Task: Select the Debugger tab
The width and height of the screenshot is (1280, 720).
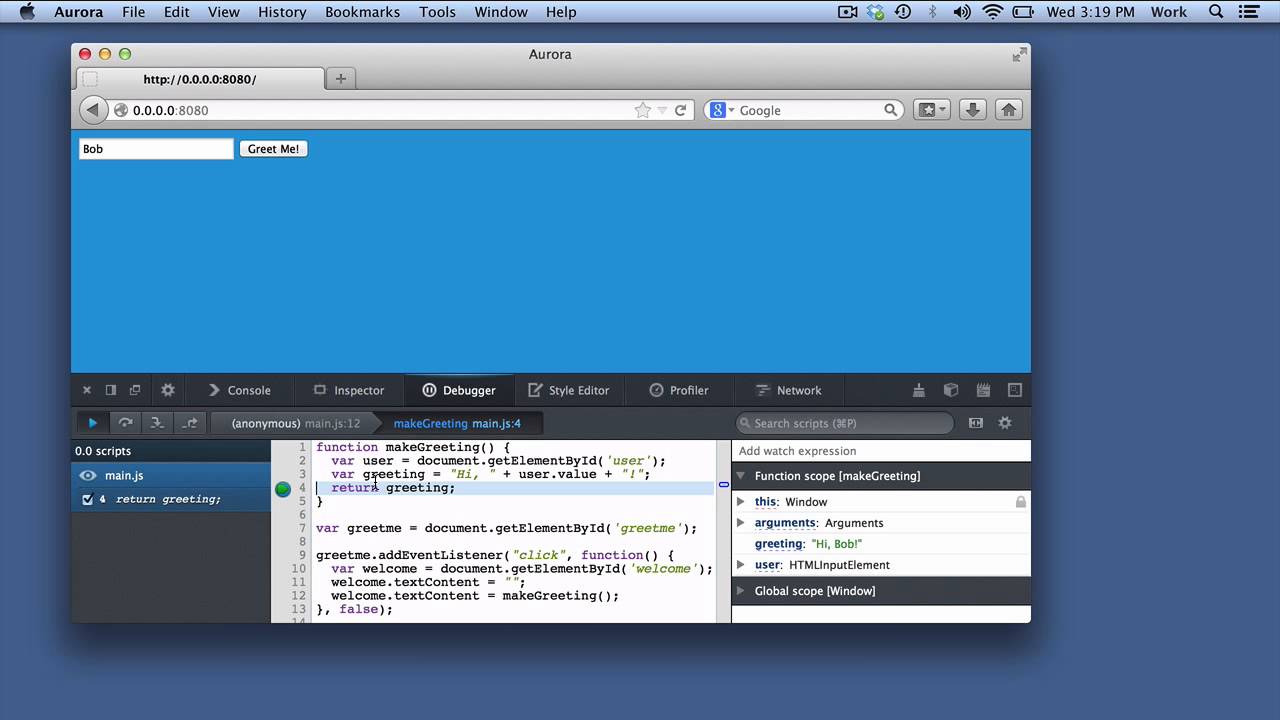Action: [459, 390]
